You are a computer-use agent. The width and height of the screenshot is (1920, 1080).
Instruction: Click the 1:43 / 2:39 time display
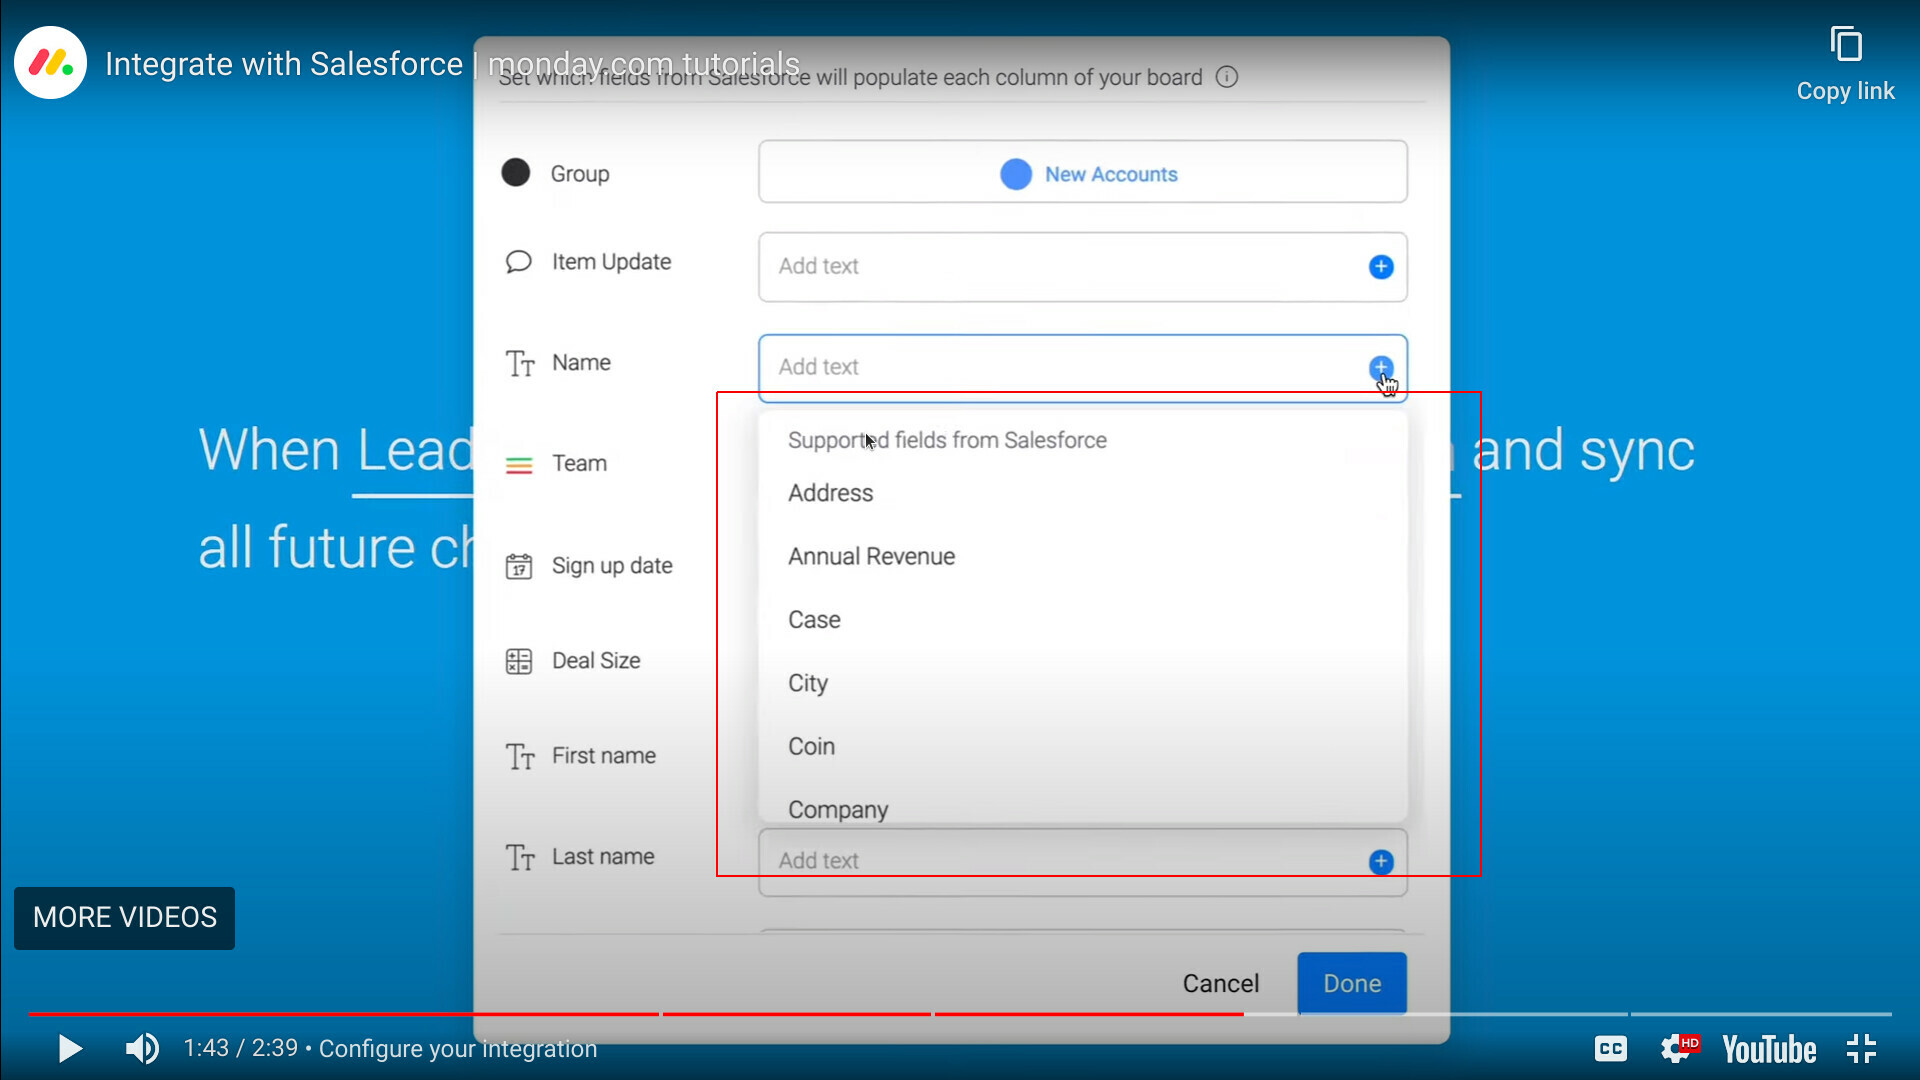240,1048
